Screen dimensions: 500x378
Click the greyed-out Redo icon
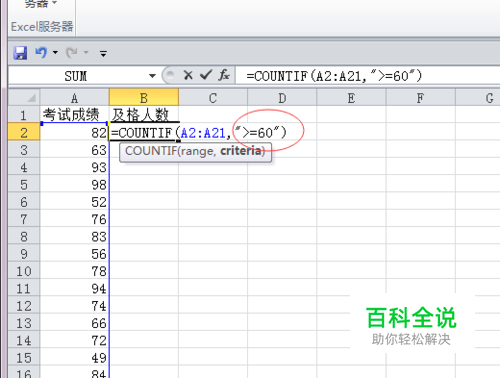pos(72,52)
